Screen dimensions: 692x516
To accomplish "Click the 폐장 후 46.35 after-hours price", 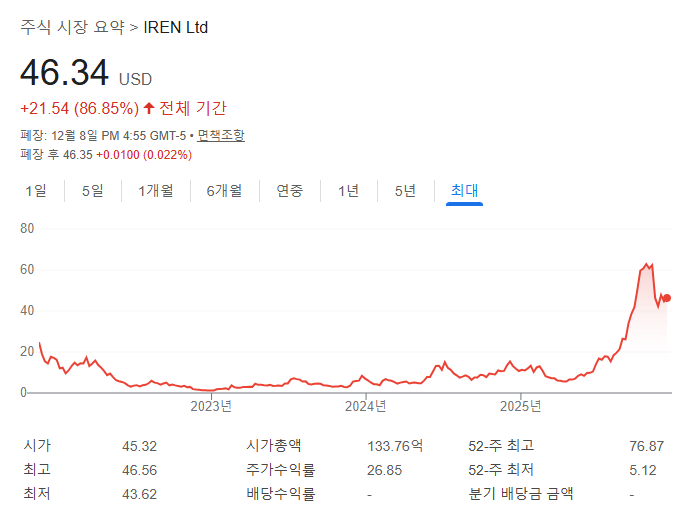I will (x=56, y=155).
